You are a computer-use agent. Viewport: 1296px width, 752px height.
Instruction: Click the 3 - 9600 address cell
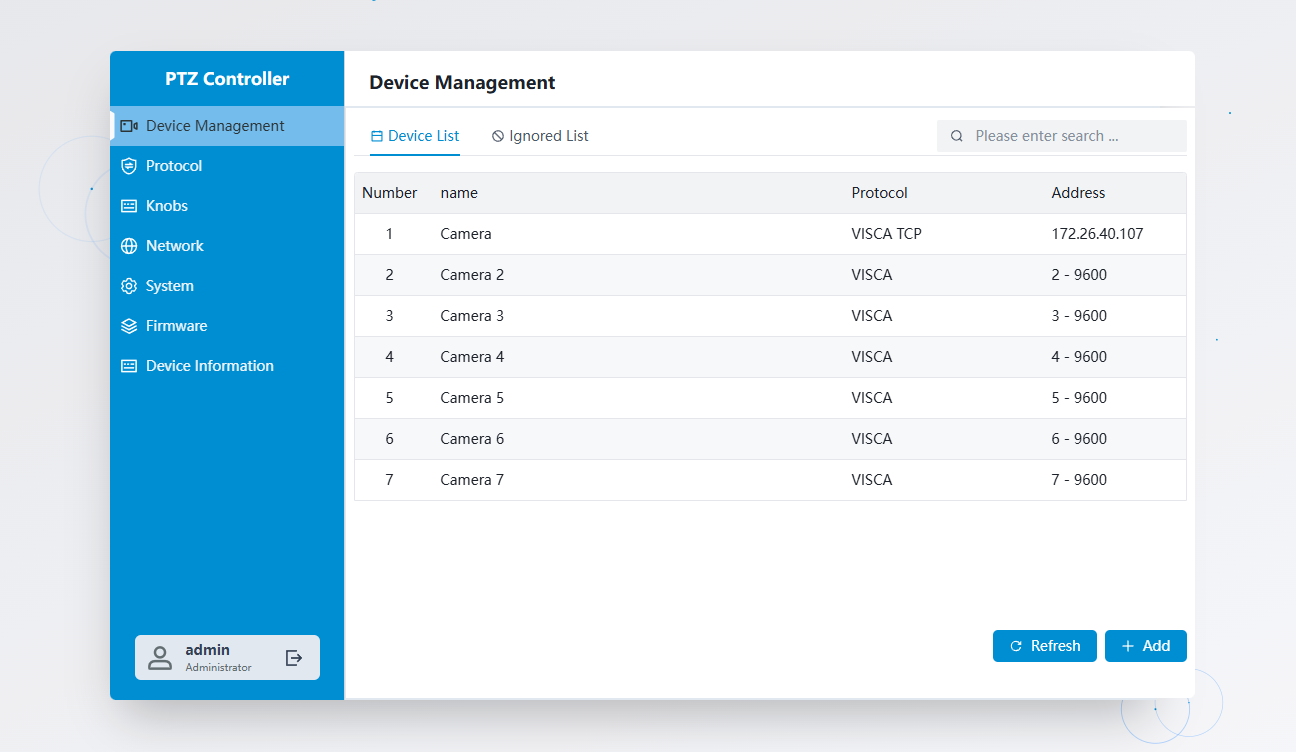click(1079, 316)
